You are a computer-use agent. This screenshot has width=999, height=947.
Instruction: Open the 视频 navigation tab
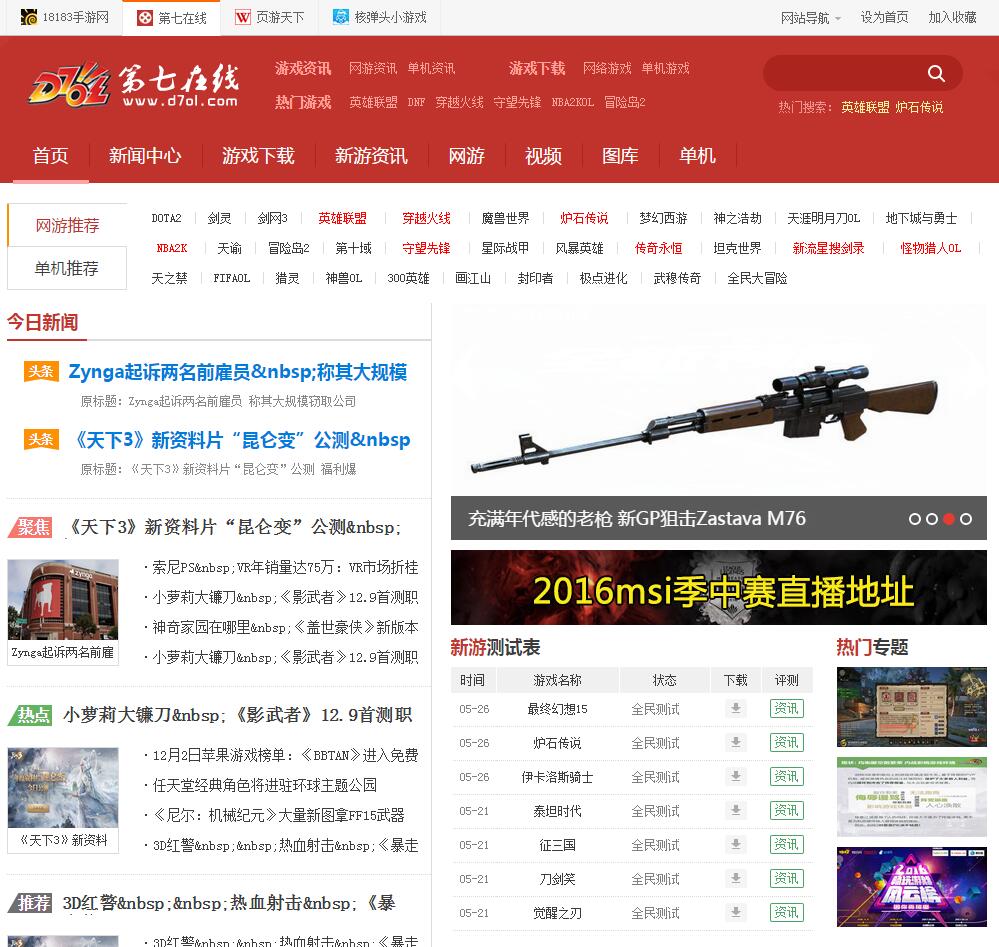543,155
